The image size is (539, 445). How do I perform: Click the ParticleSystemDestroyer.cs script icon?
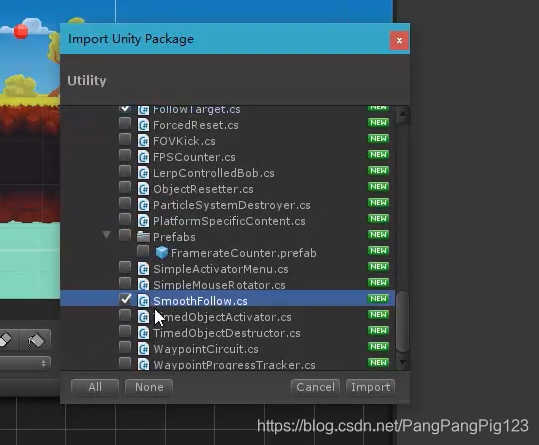click(x=143, y=205)
